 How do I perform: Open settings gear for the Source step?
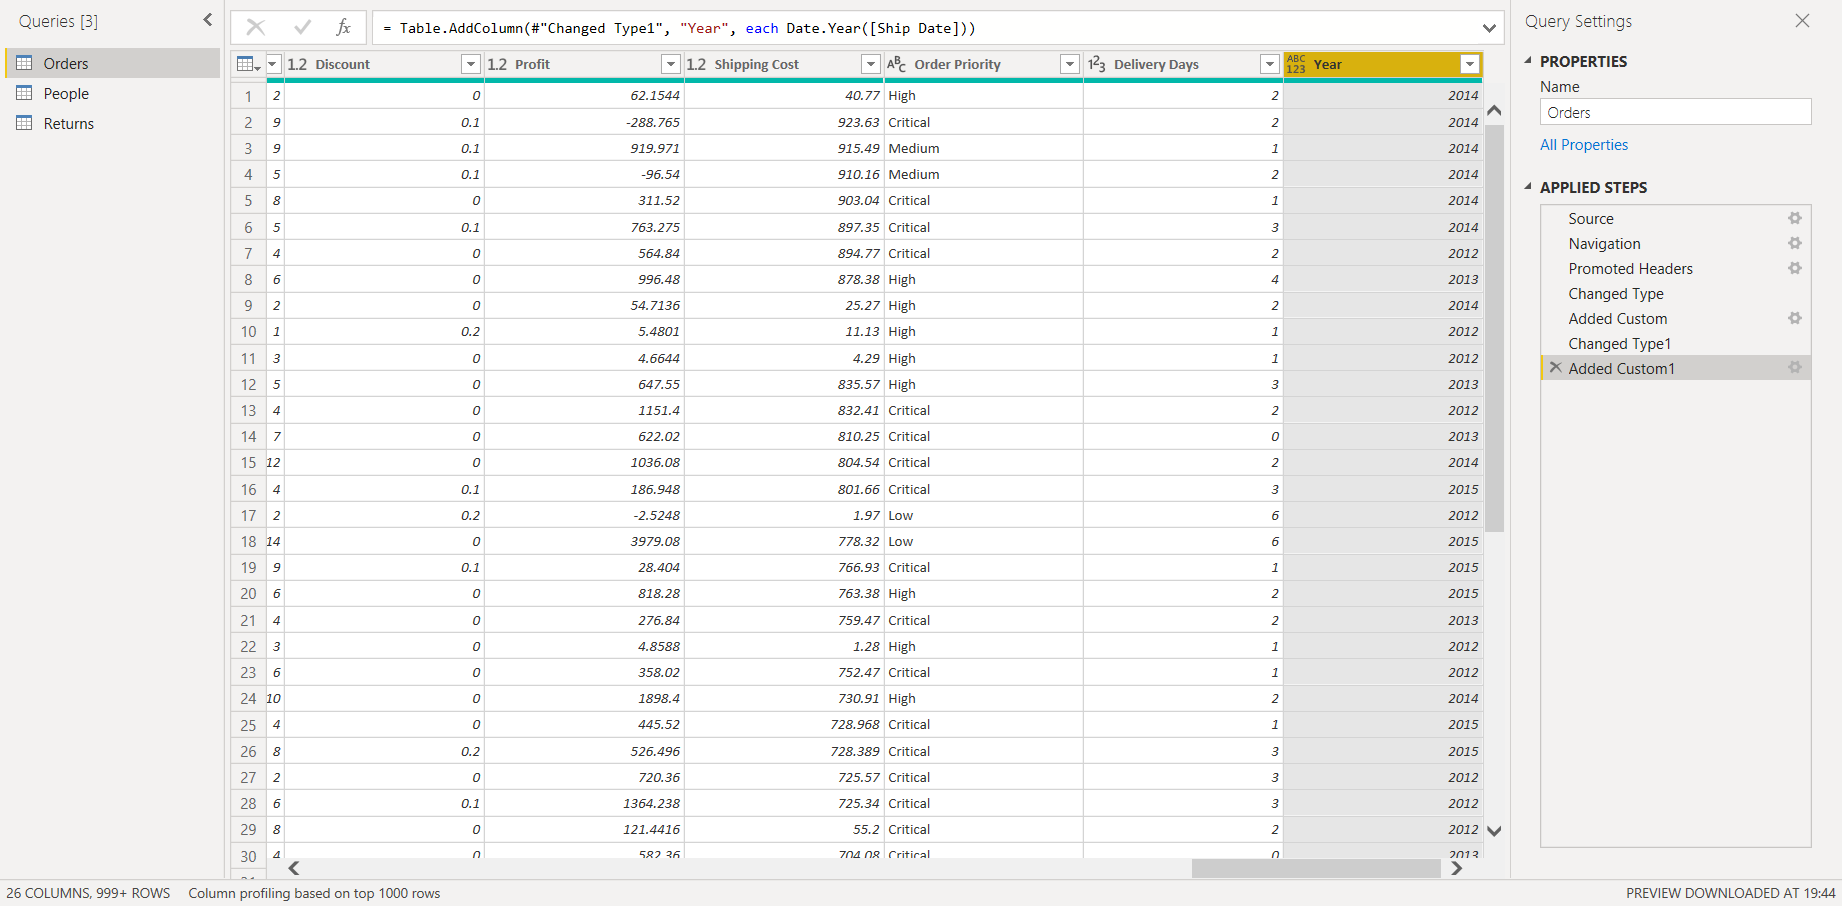1795,218
